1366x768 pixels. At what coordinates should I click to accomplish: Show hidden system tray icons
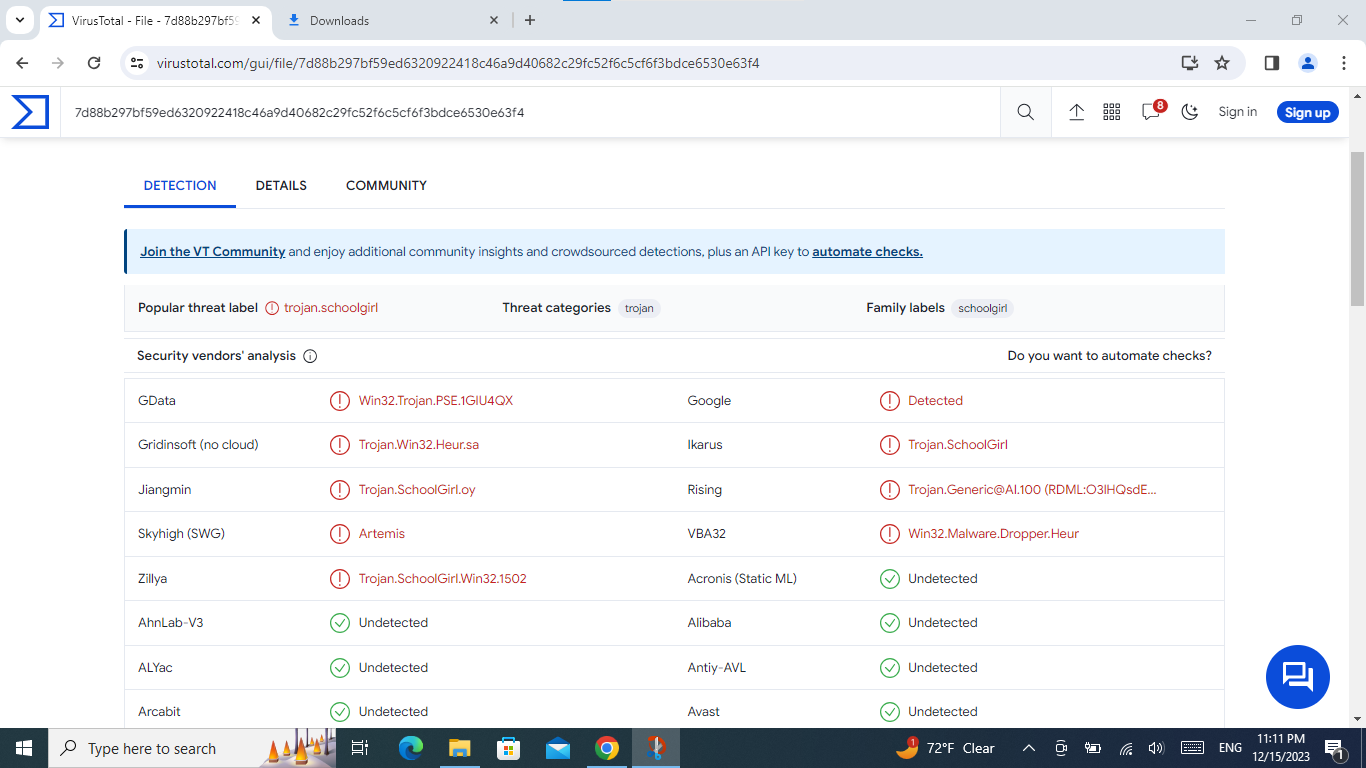point(1028,748)
